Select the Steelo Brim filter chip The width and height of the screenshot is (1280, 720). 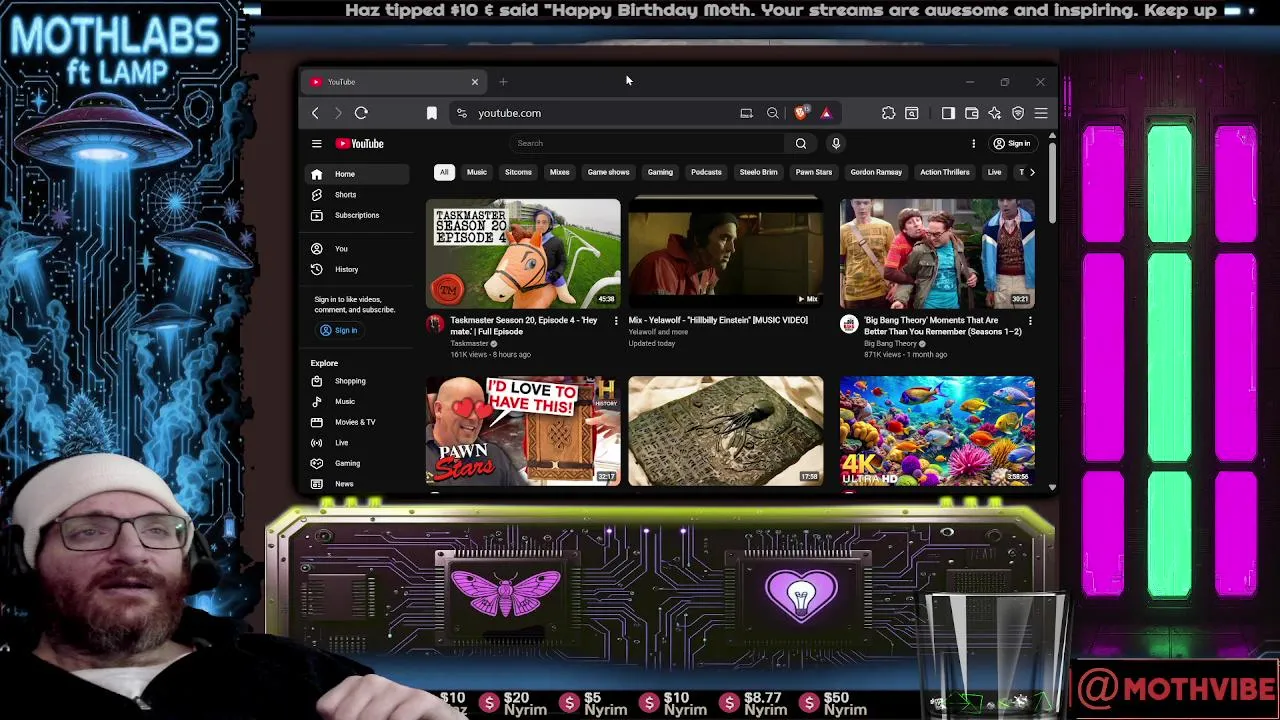click(x=758, y=172)
